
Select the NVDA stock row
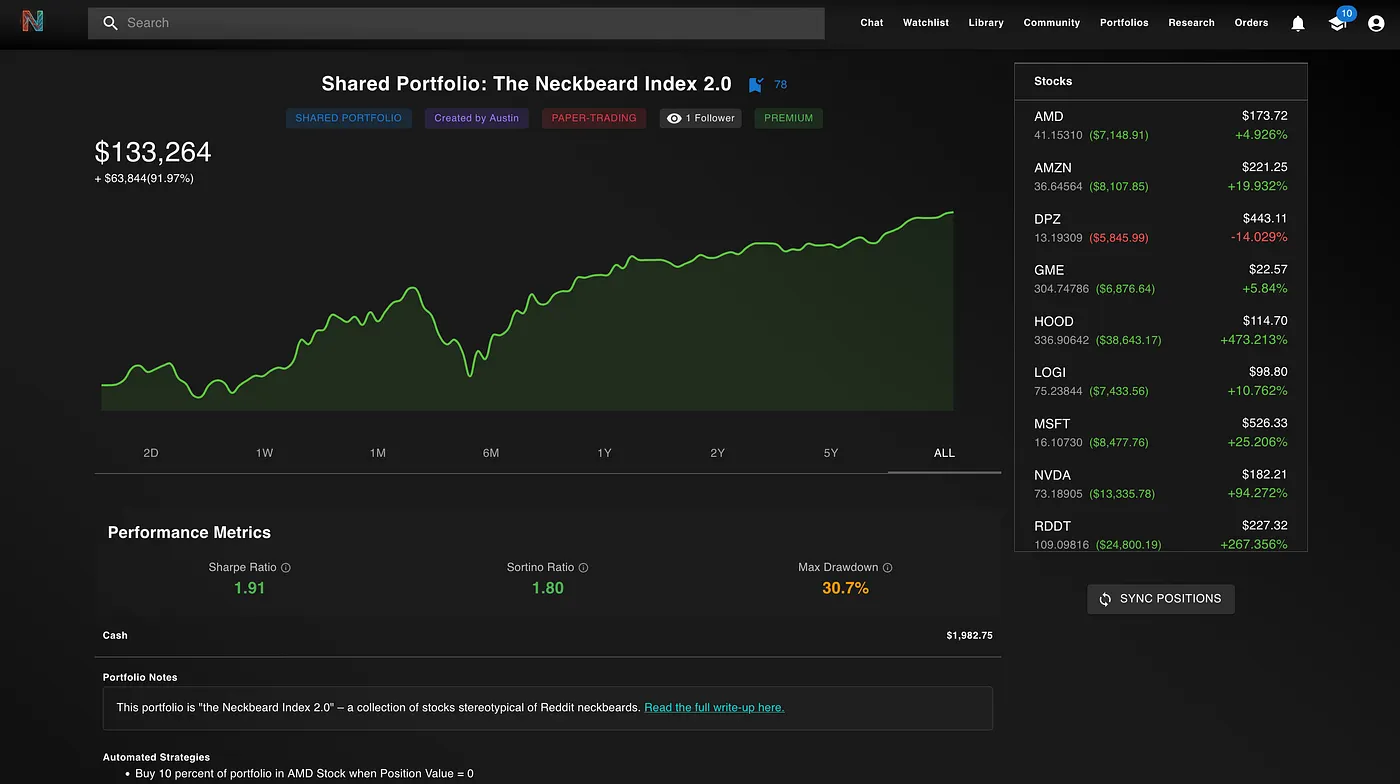point(1161,483)
